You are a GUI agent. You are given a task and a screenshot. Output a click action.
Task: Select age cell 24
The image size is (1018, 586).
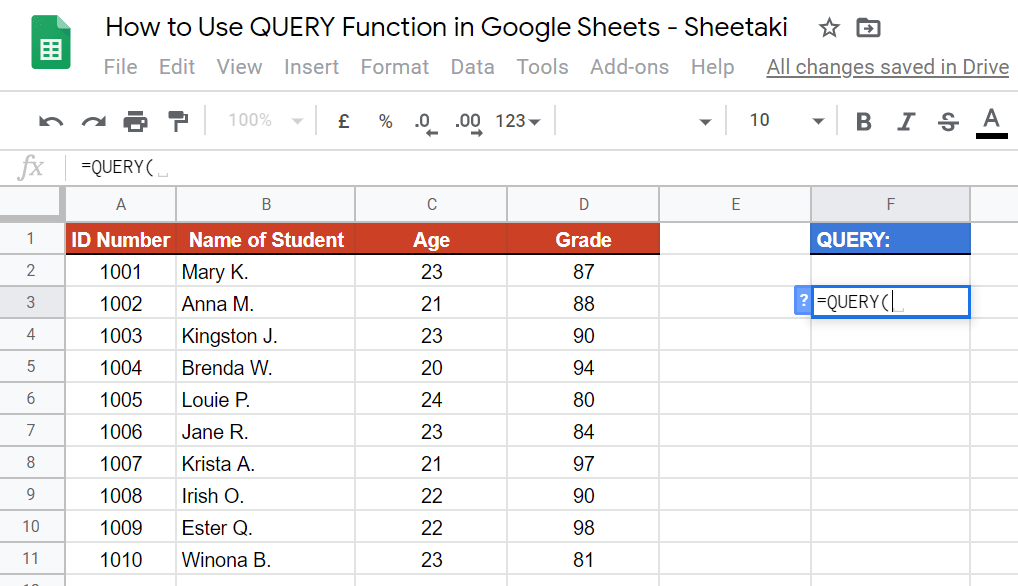[x=431, y=399]
